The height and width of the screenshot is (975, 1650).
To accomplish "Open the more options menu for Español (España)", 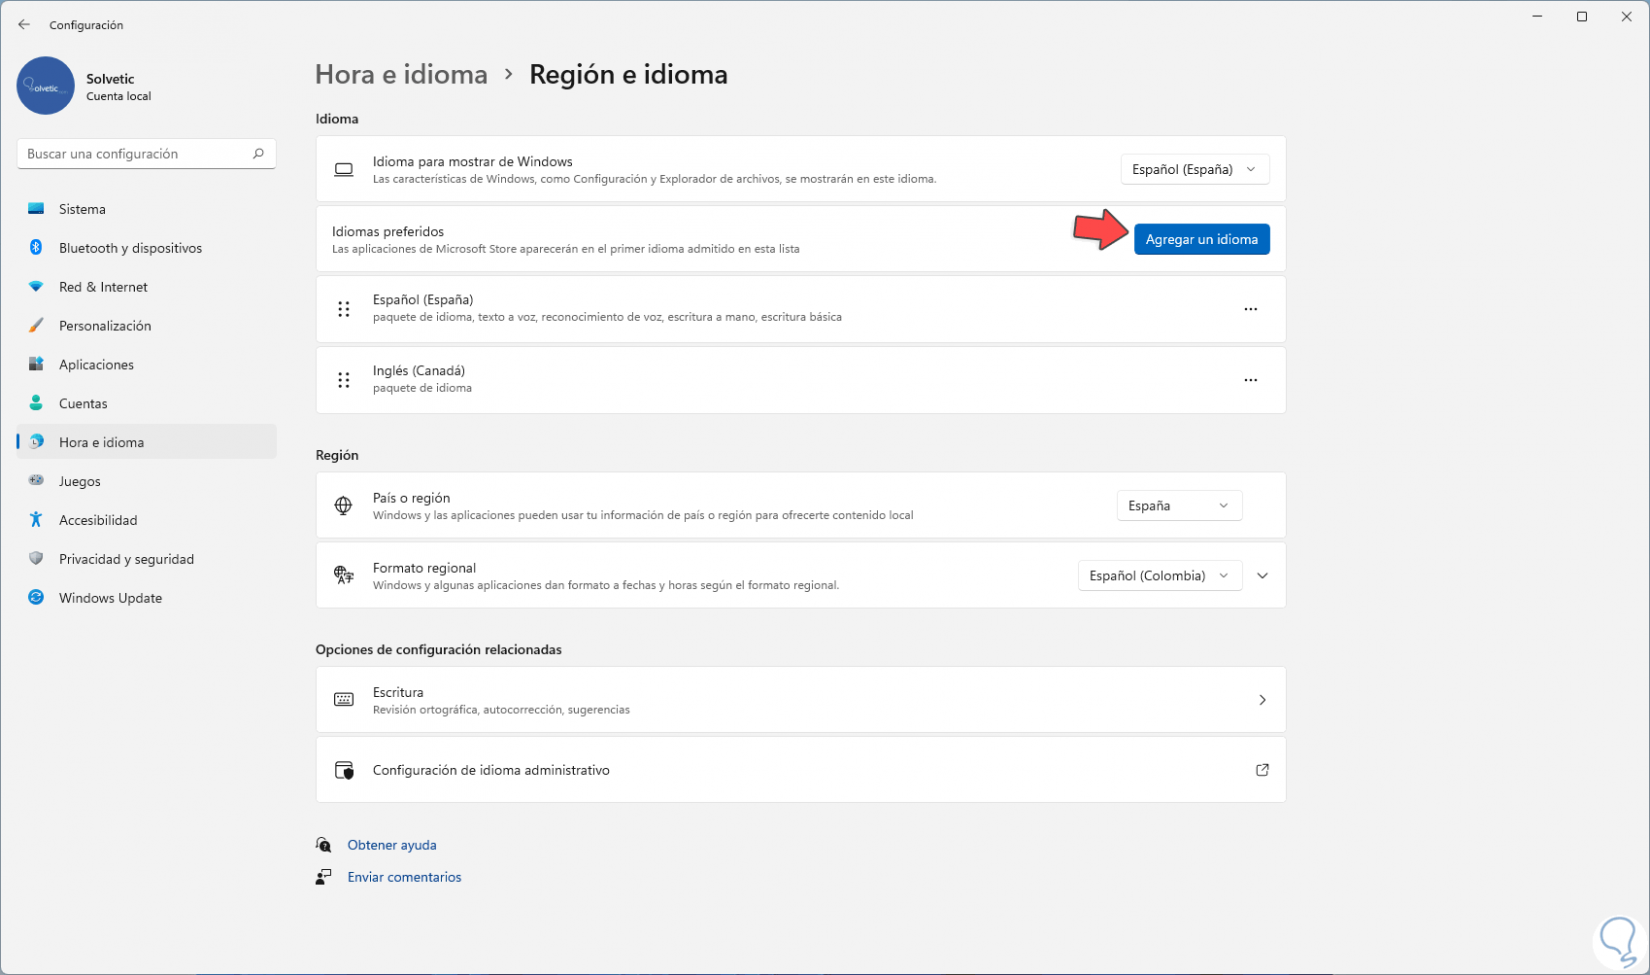I will [1250, 309].
